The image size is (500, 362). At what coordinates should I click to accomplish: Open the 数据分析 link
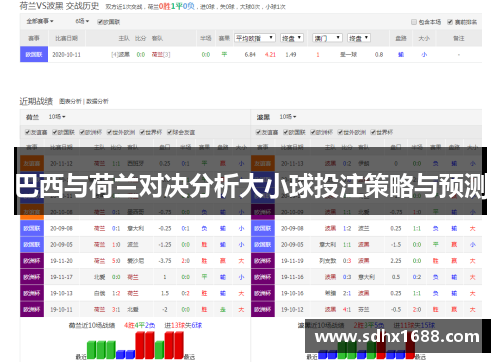[x=97, y=101]
